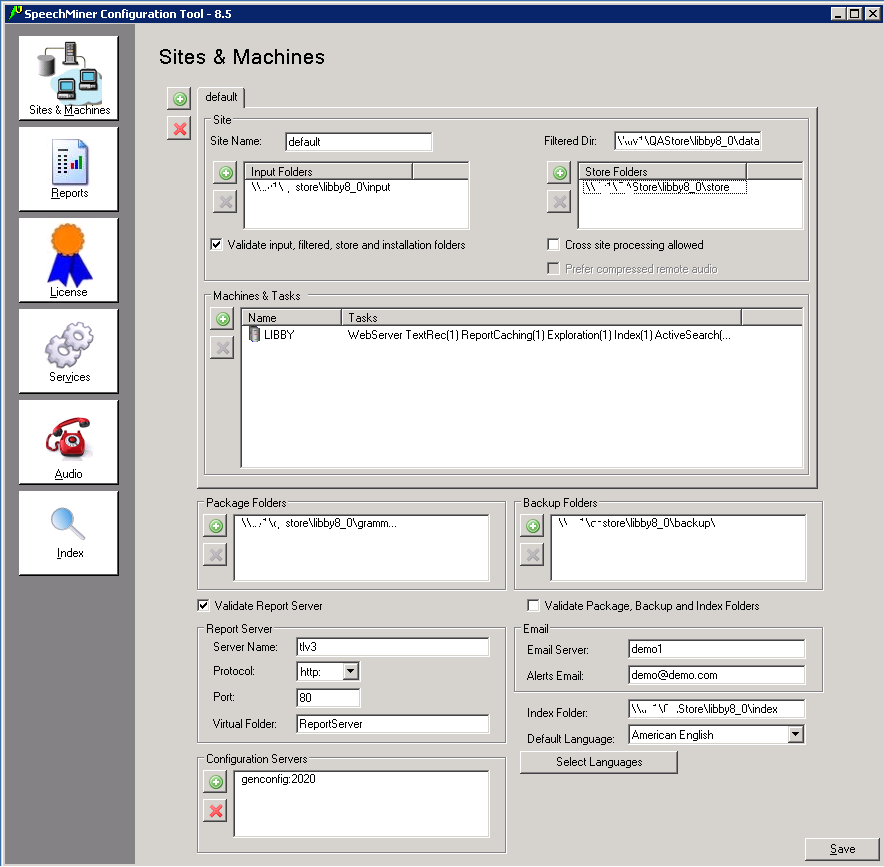Remove the genconfig configuration server
This screenshot has width=884, height=867.
coord(215,810)
